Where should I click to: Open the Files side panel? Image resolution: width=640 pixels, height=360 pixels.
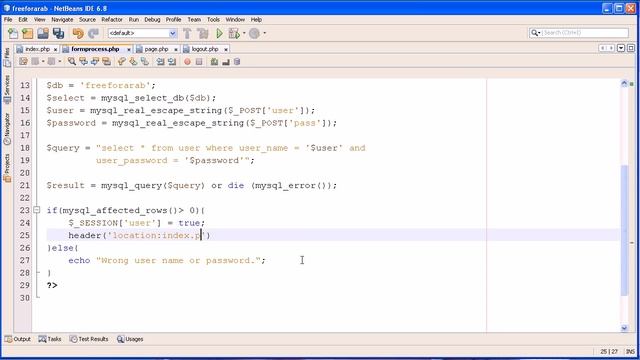[7, 58]
